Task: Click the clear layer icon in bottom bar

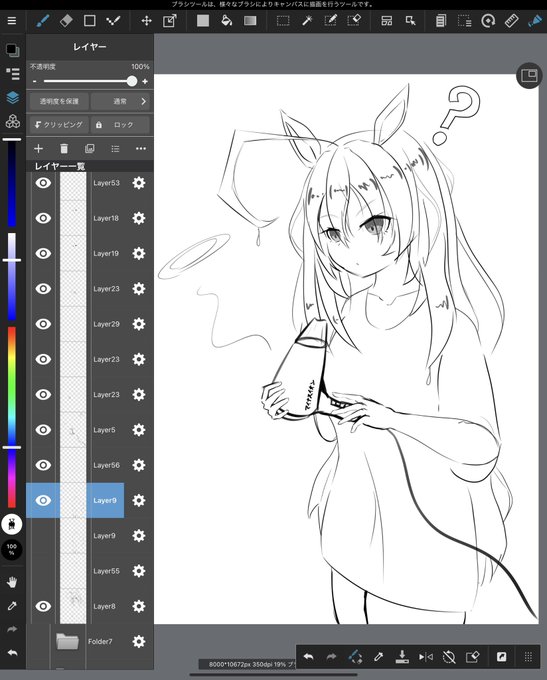Action: pos(472,657)
